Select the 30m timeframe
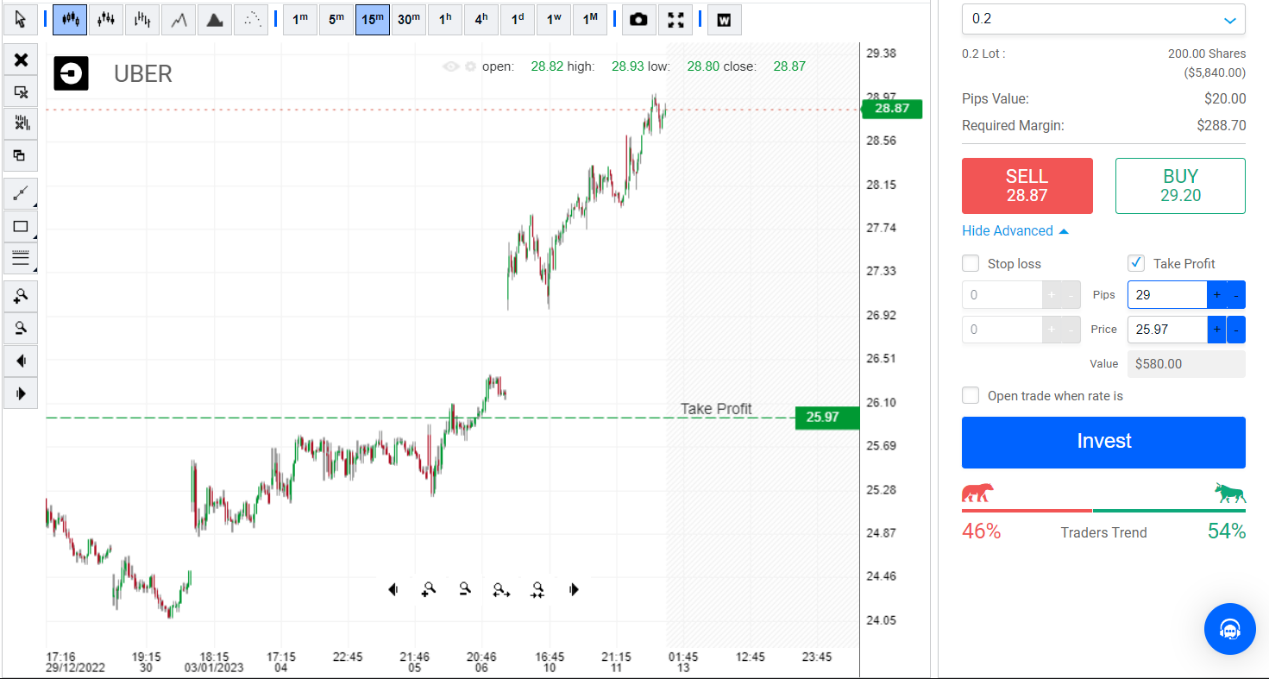This screenshot has height=679, width=1269. (408, 19)
